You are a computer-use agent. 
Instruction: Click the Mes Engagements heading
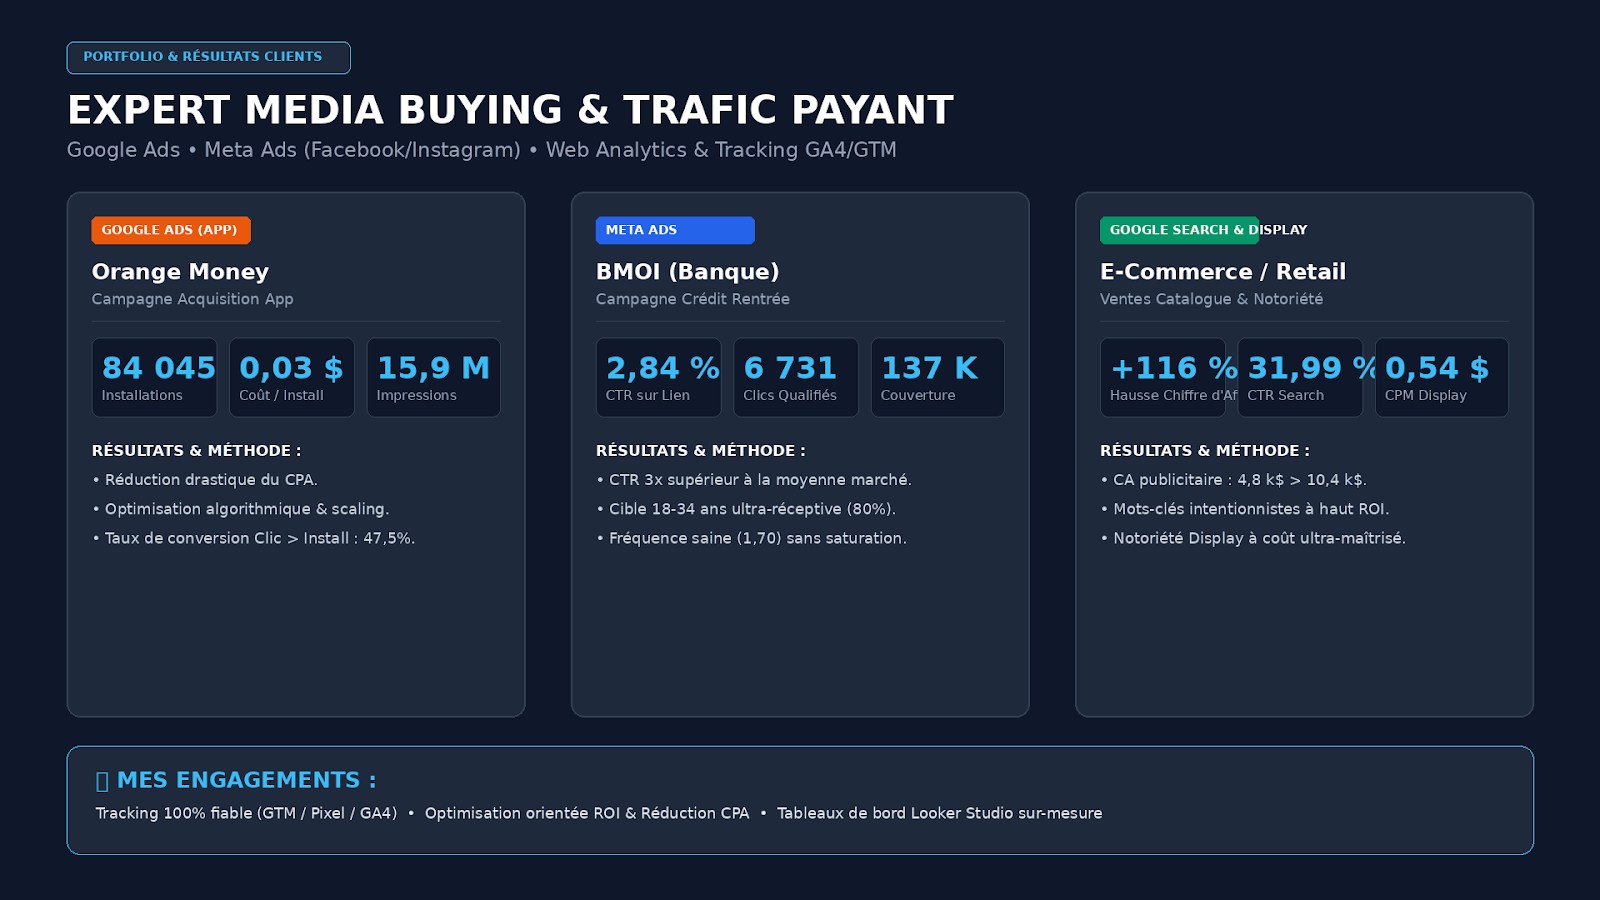tap(246, 780)
